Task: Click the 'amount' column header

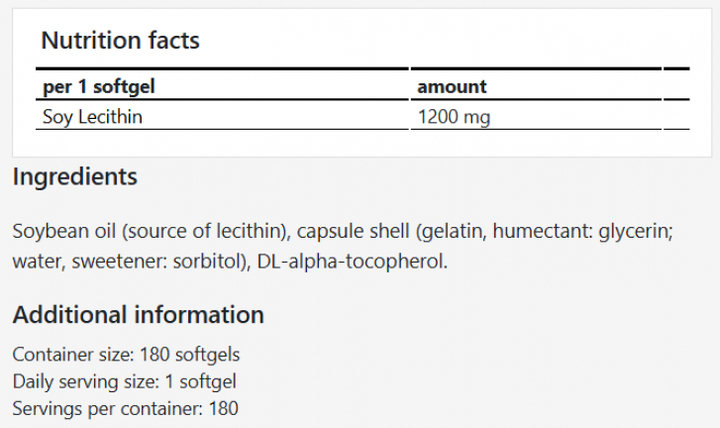Action: [x=452, y=87]
